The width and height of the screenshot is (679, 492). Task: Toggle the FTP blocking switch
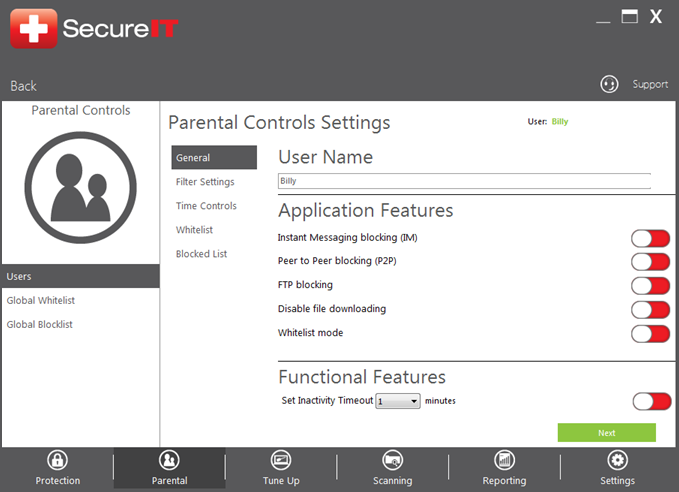point(650,286)
